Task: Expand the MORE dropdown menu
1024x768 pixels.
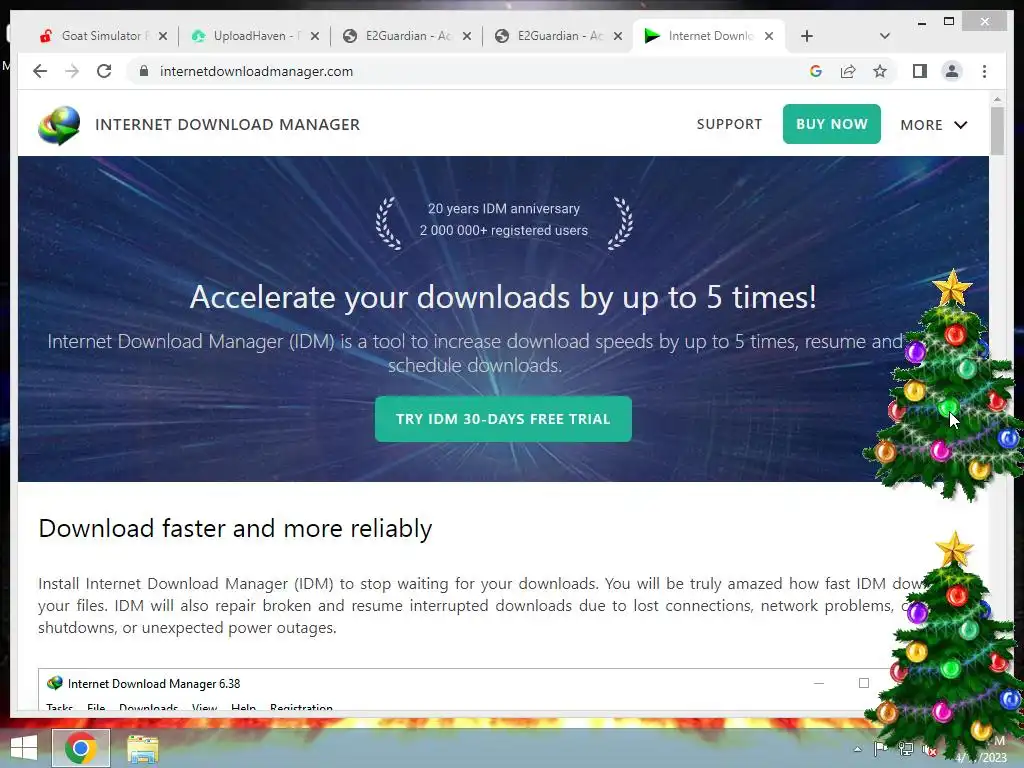Action: coord(934,125)
